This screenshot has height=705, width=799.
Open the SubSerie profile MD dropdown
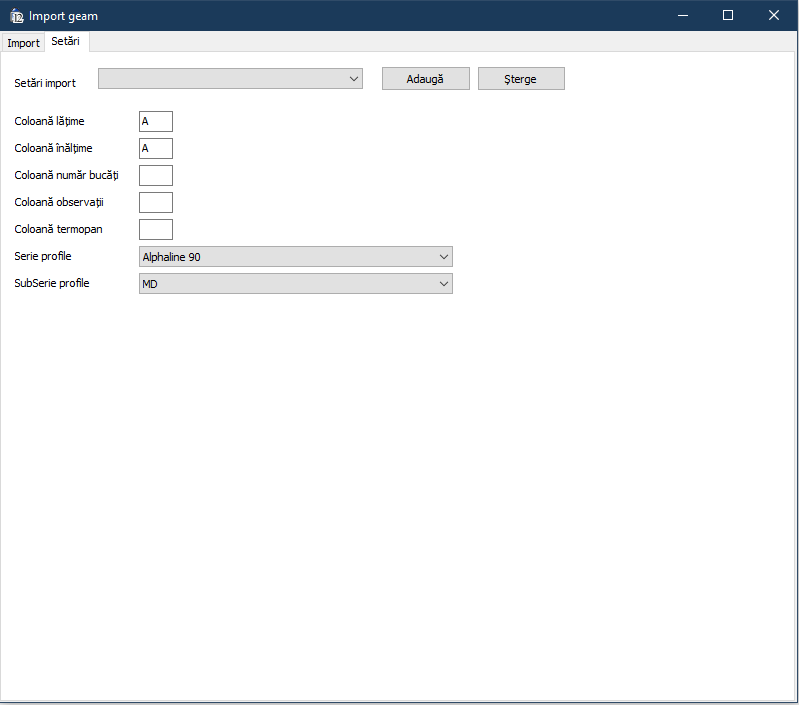(x=295, y=284)
